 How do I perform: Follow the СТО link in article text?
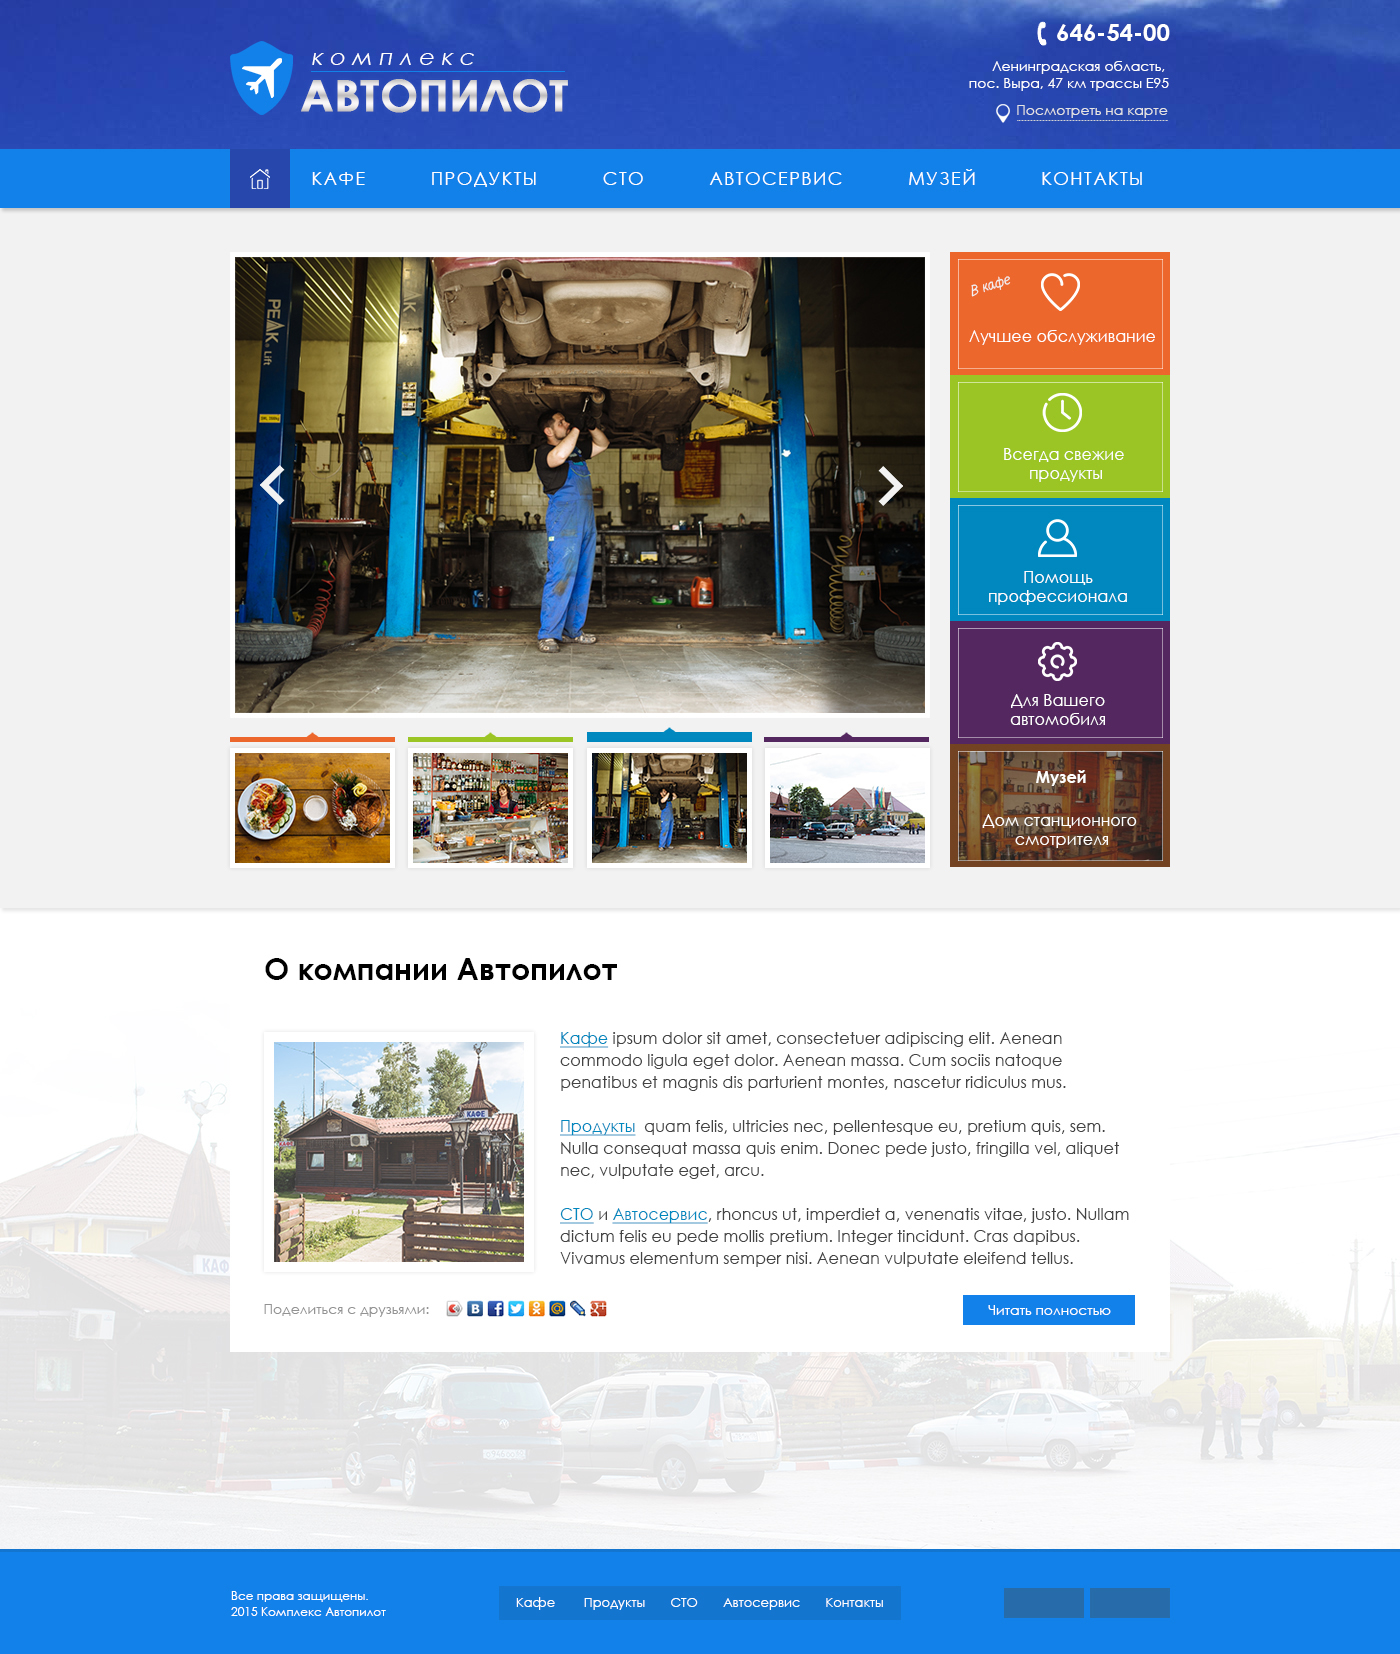(577, 1214)
